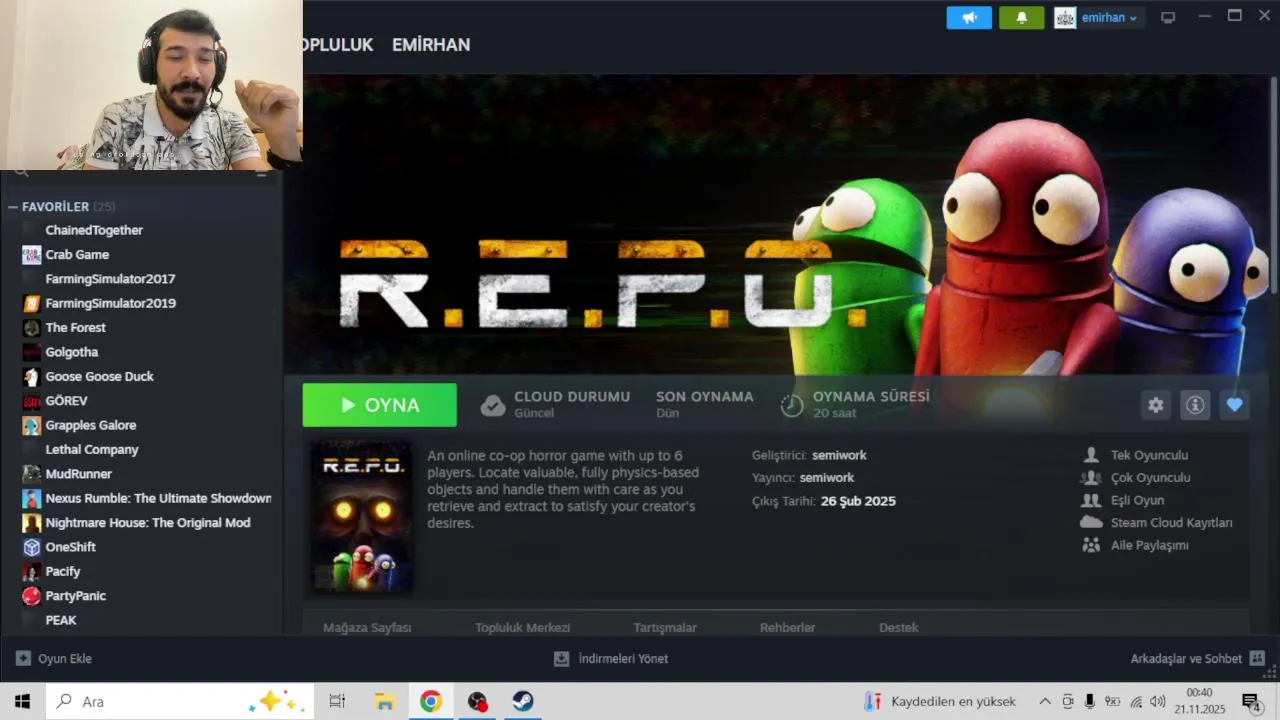Open the emirhan account dropdown arrow
The height and width of the screenshot is (720, 1280).
point(1133,18)
